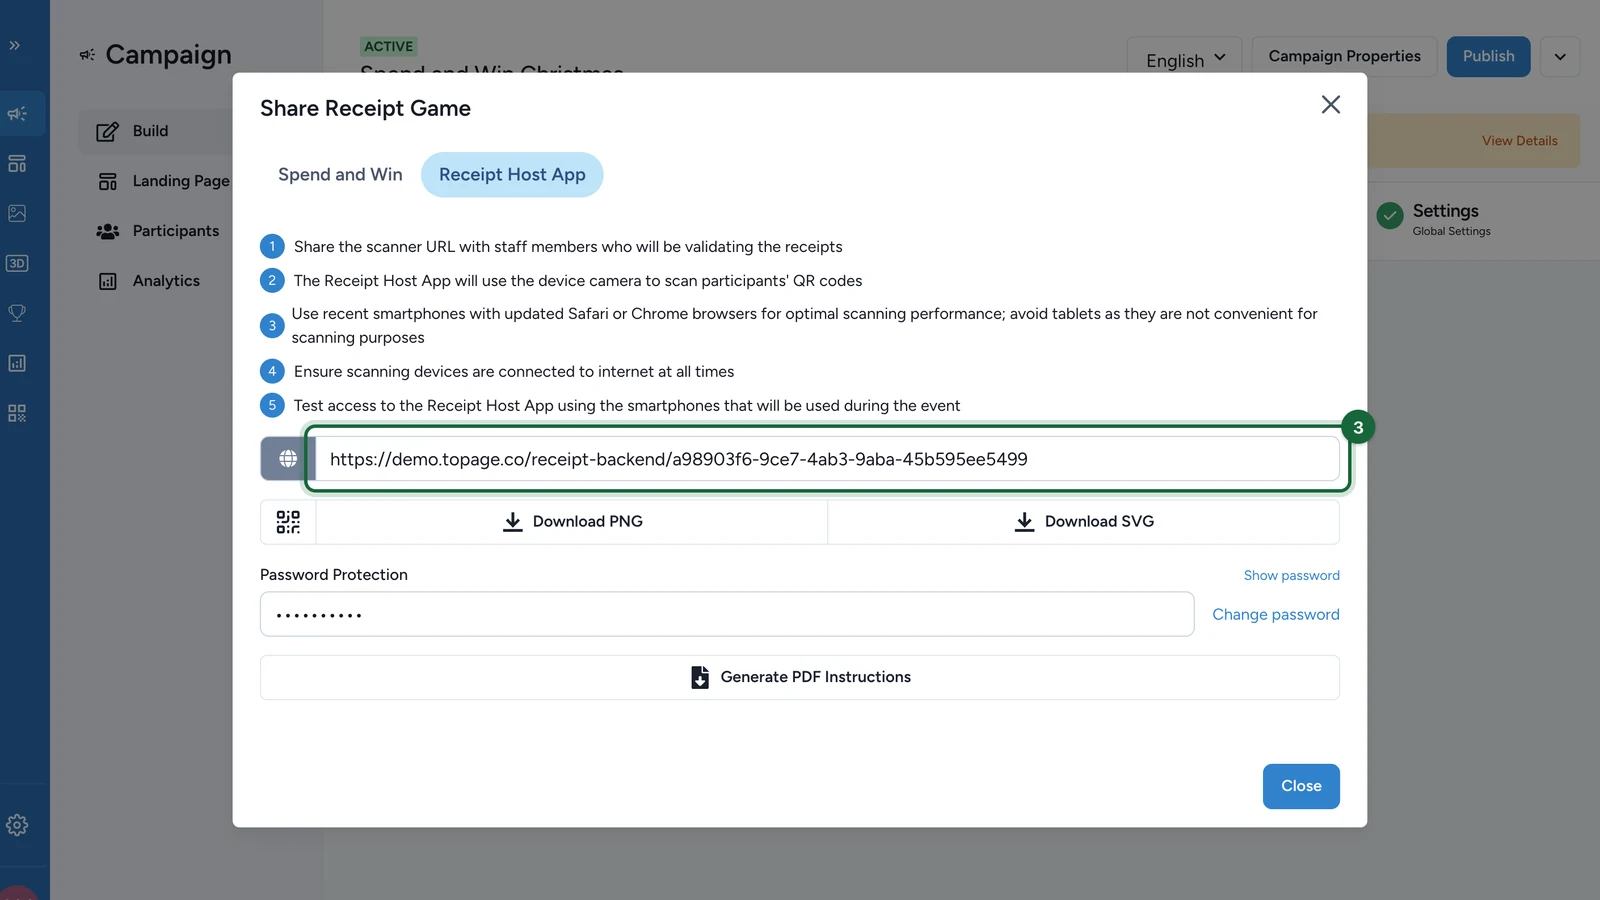Click the blue Close button
This screenshot has height=900, width=1600.
[1301, 786]
